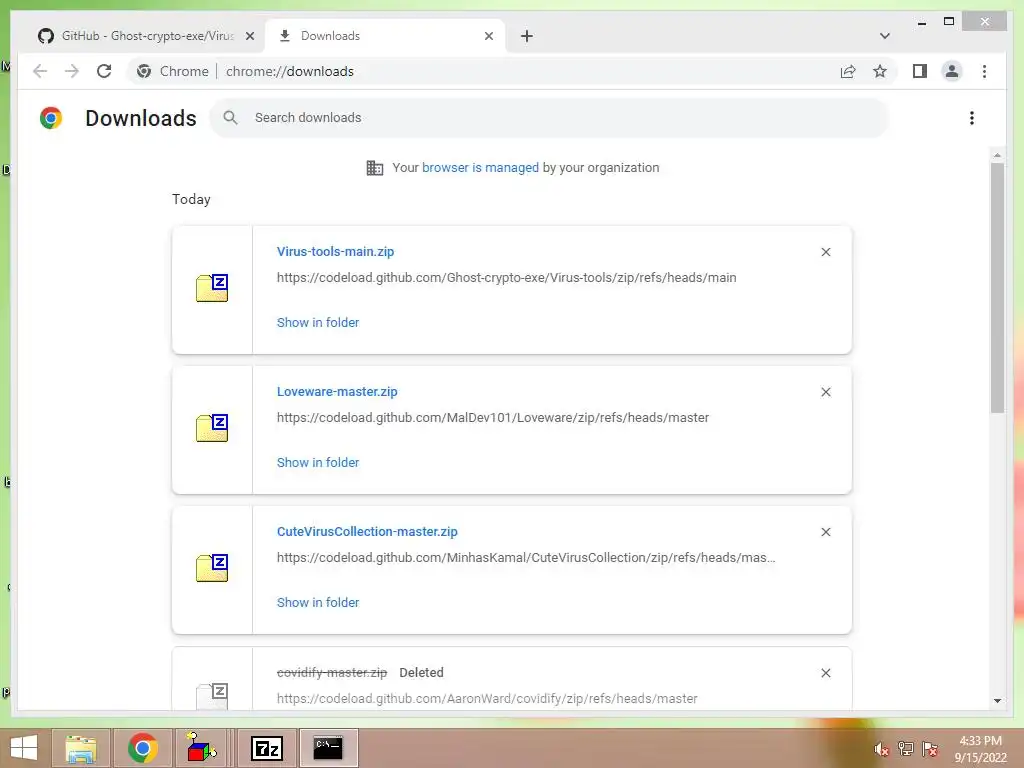The width and height of the screenshot is (1024, 768).
Task: Show CuteVirusCollection-master.zip in folder
Action: tap(318, 603)
